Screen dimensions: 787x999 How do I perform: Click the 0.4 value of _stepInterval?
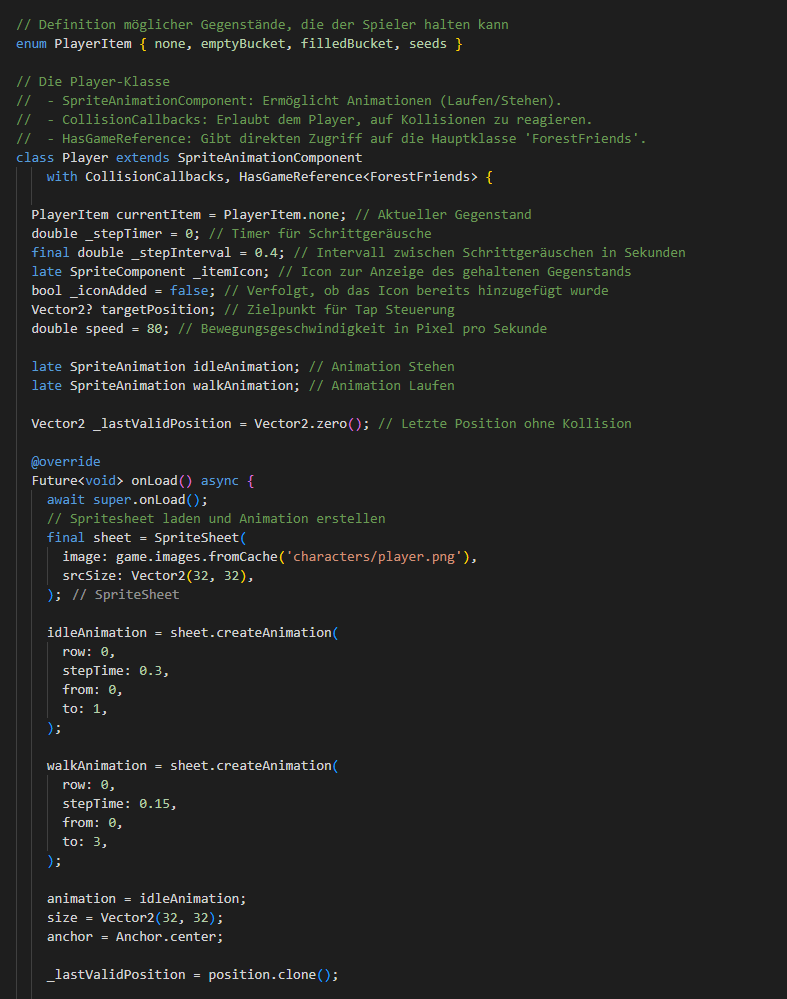point(265,253)
